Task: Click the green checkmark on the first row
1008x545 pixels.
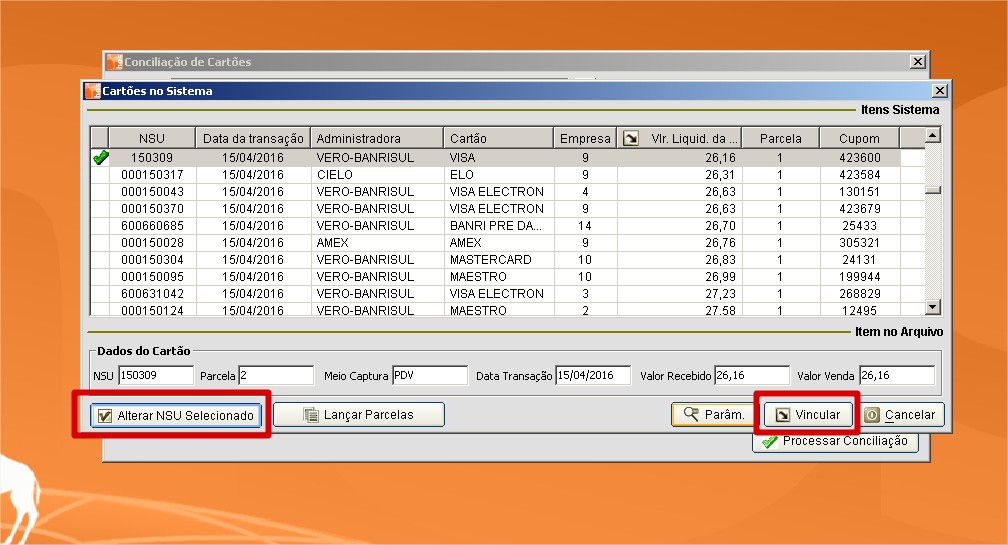Action: 99,157
